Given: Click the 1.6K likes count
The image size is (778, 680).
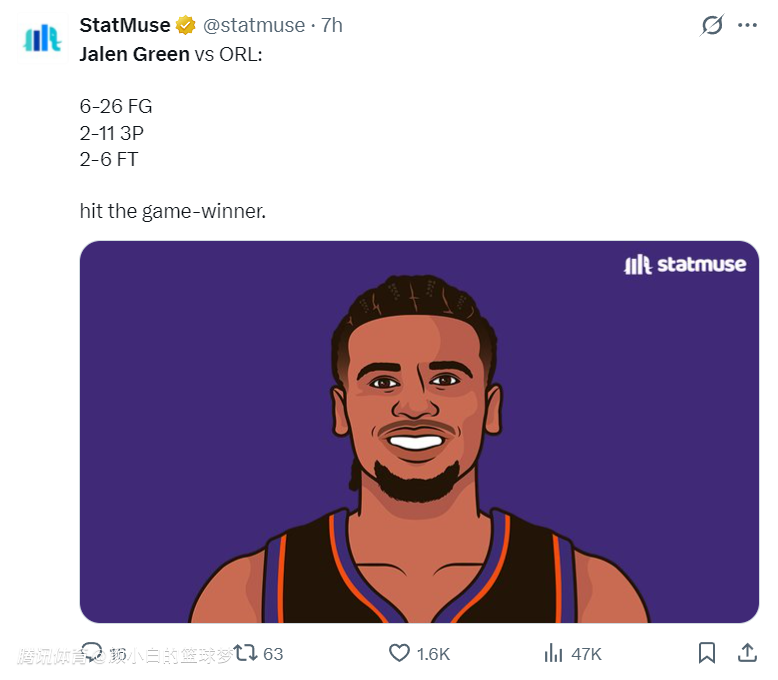Looking at the screenshot, I should (433, 654).
